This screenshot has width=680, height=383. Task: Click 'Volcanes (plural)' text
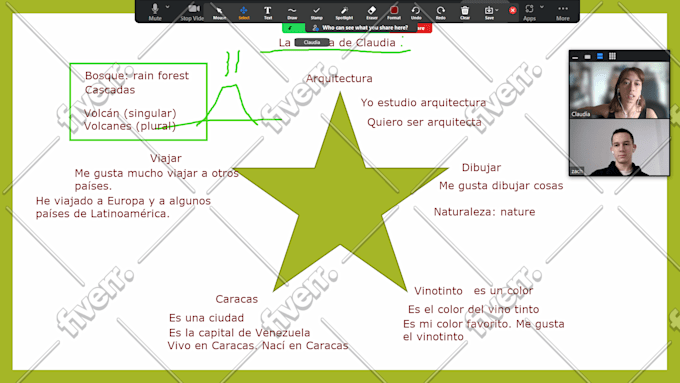pyautogui.click(x=130, y=126)
